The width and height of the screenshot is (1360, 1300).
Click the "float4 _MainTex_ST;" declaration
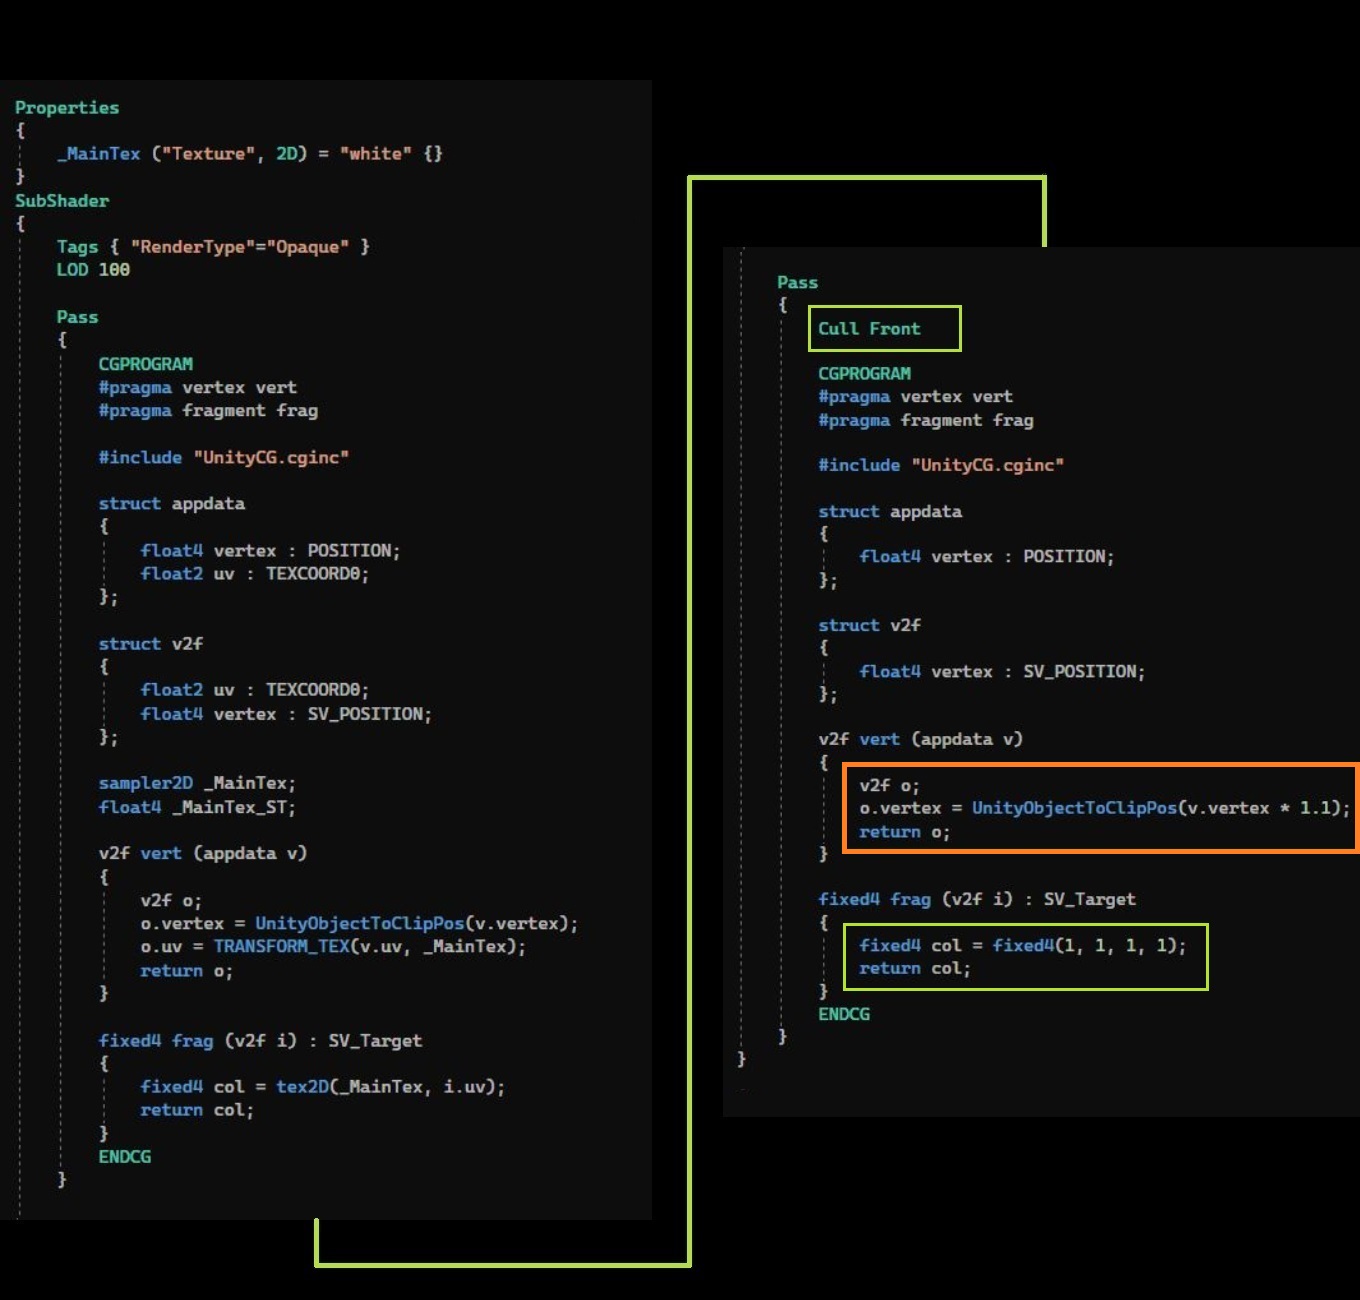pos(197,806)
